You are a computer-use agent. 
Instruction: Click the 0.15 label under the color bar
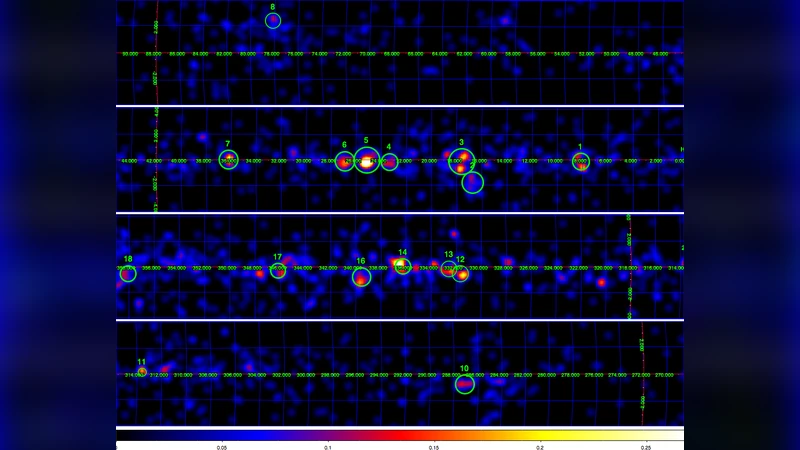434,447
